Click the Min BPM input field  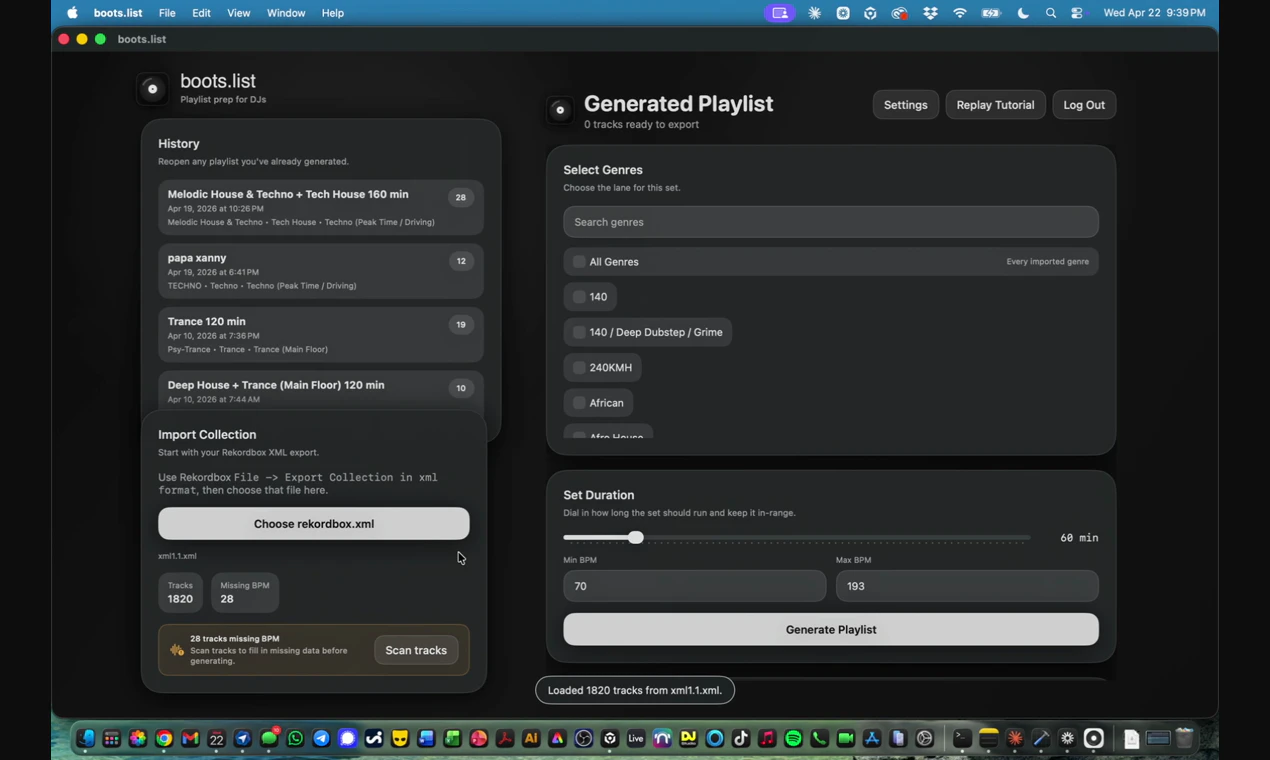694,586
